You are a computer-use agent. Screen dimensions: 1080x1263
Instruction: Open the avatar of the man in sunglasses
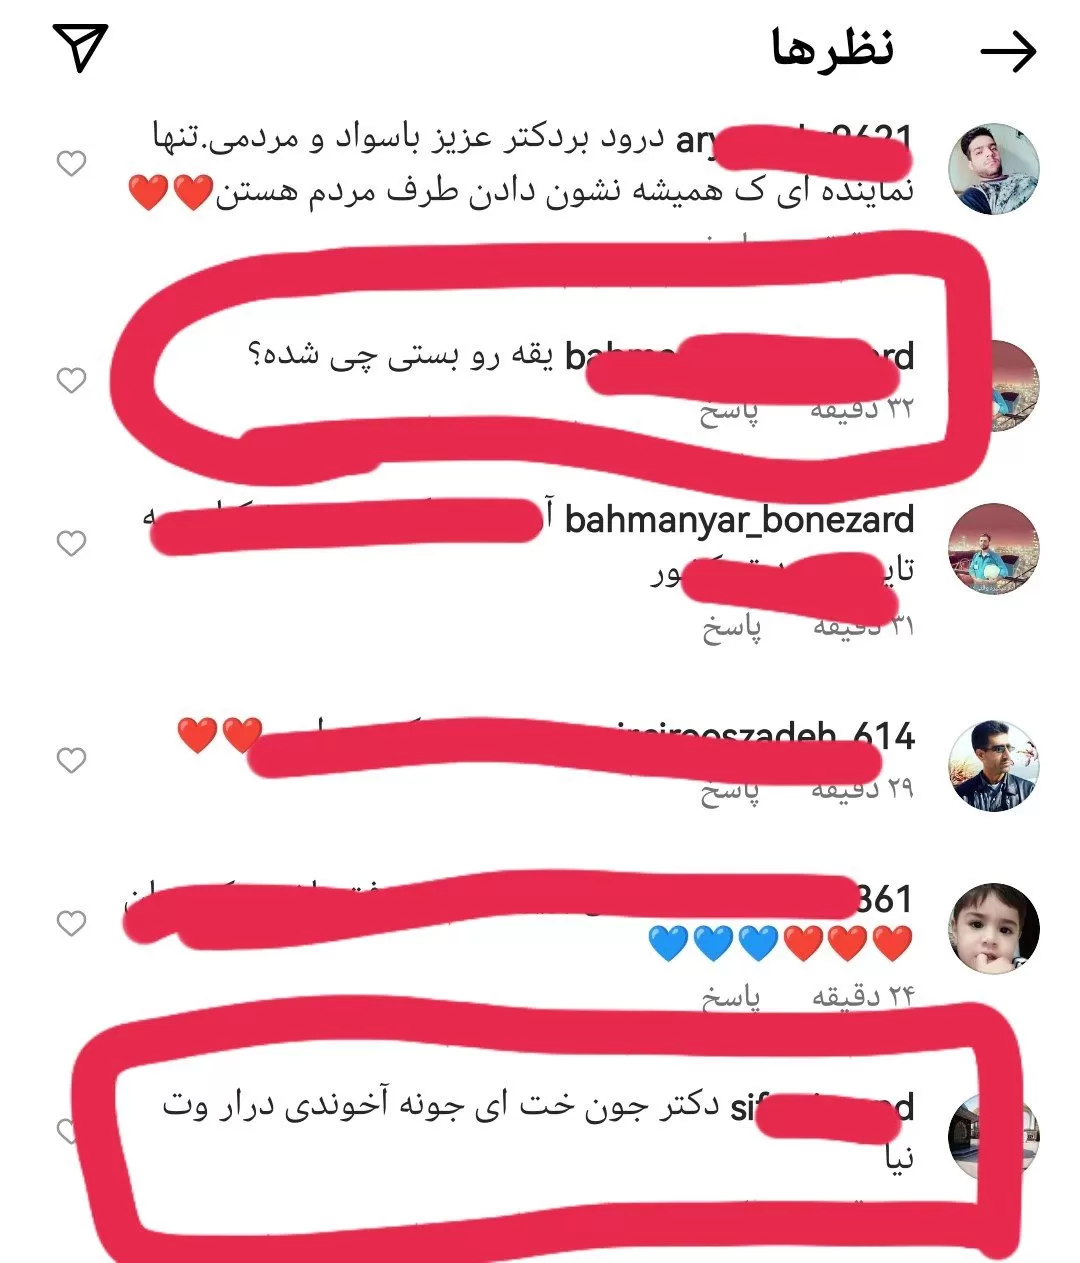click(993, 765)
